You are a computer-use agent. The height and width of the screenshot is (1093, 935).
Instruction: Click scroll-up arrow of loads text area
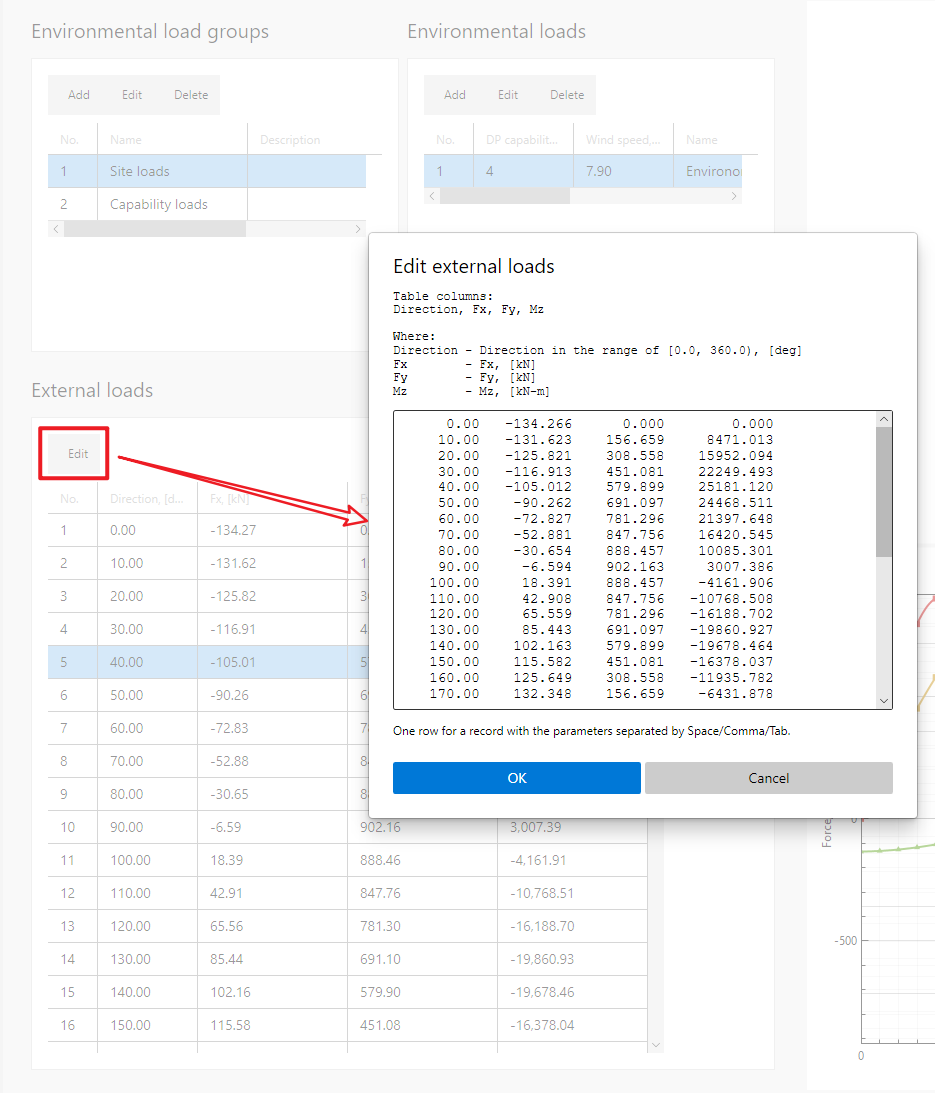[x=884, y=419]
